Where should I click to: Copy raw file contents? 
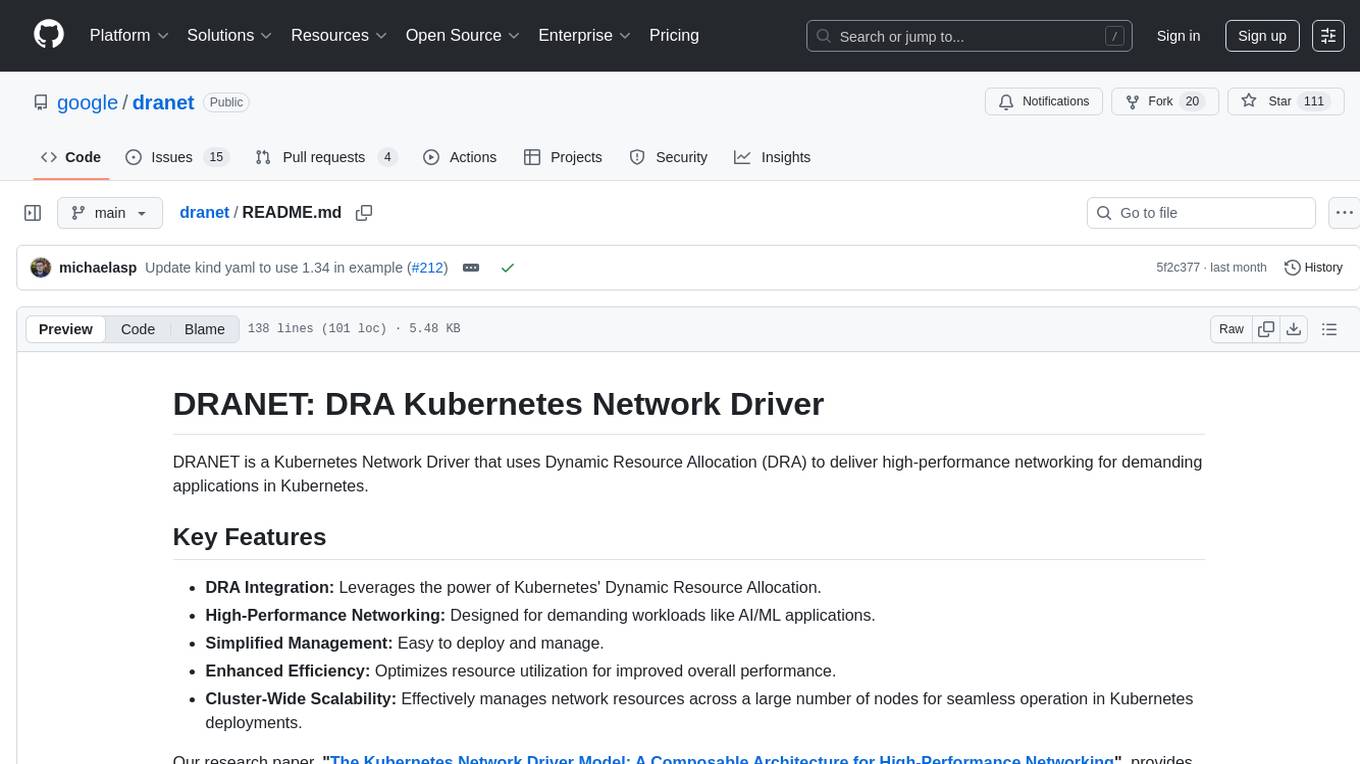click(x=1267, y=329)
